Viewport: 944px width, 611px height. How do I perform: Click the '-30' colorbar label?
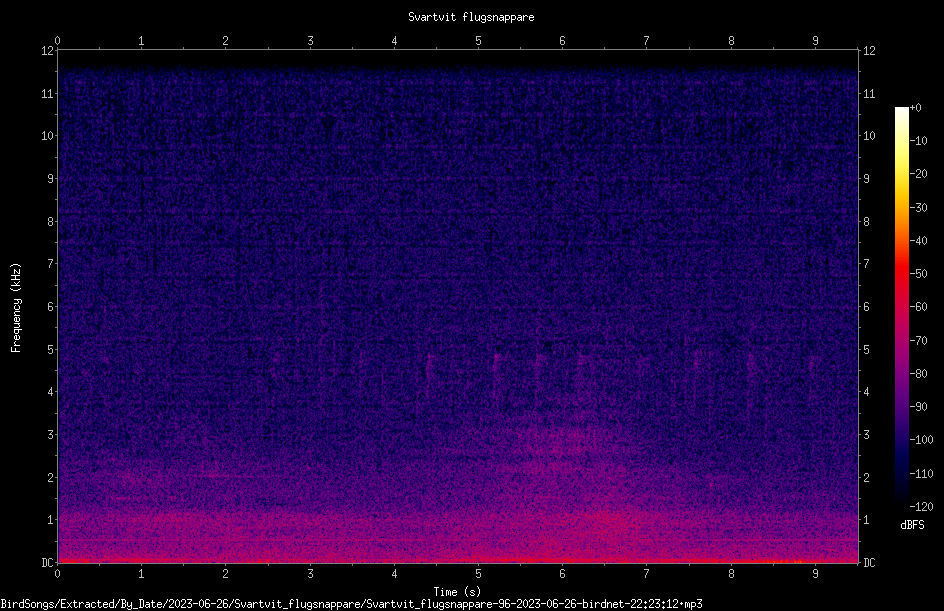[x=918, y=208]
